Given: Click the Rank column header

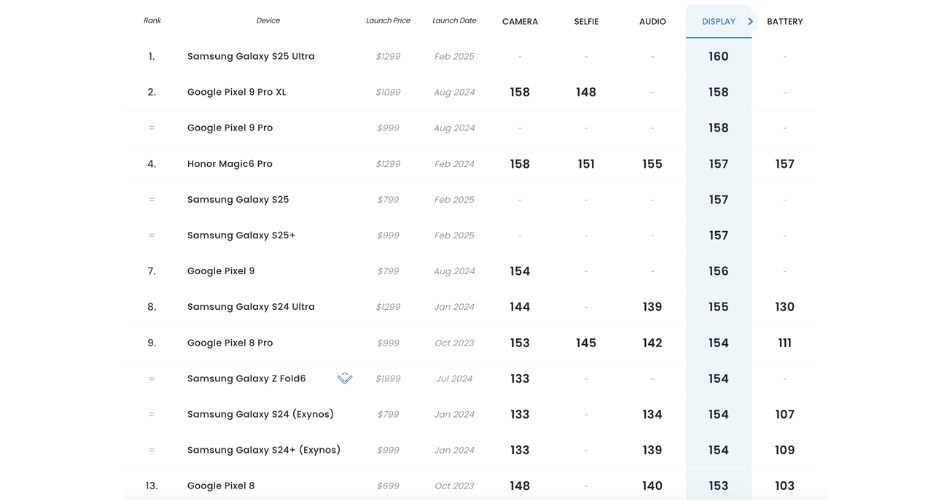Looking at the screenshot, I should 152,21.
